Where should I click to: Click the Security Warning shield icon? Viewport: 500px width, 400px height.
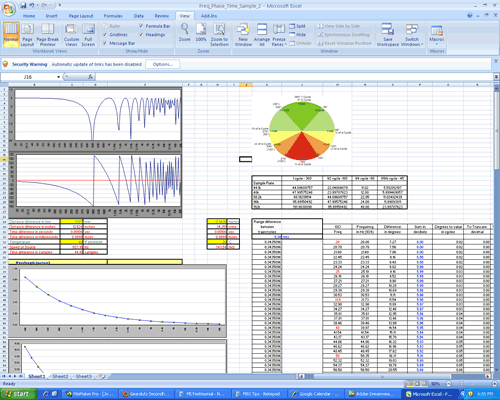tap(6, 64)
